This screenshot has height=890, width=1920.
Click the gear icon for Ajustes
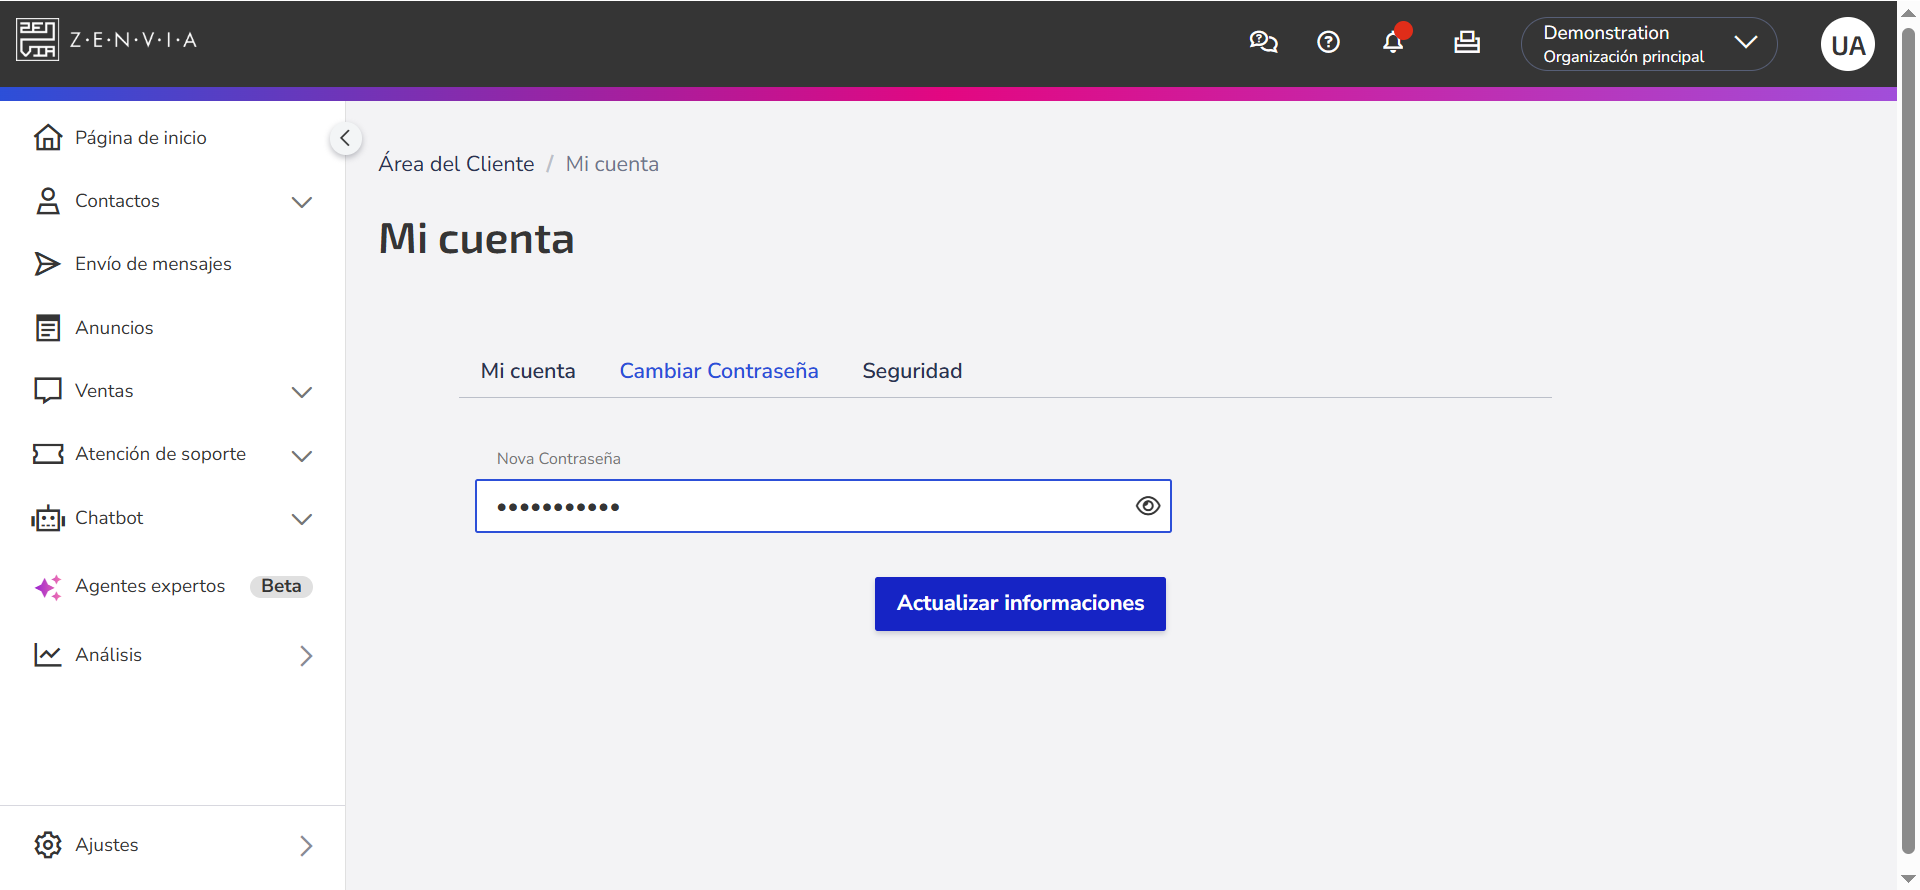47,845
